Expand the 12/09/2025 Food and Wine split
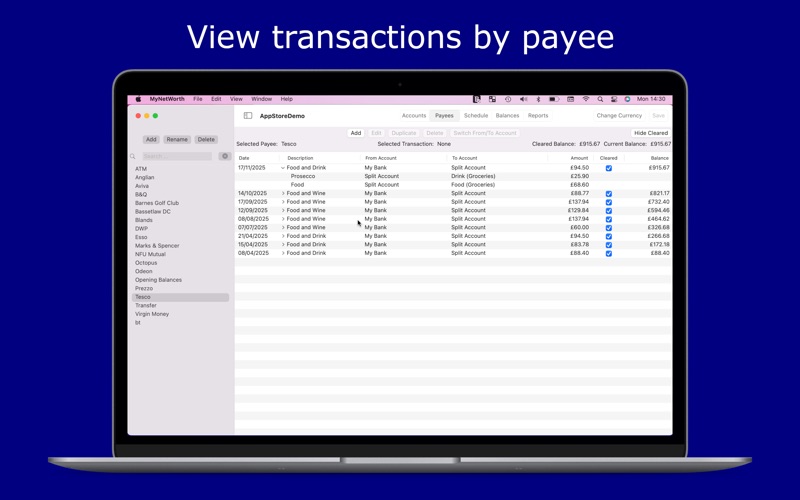Image resolution: width=800 pixels, height=500 pixels. click(283, 210)
